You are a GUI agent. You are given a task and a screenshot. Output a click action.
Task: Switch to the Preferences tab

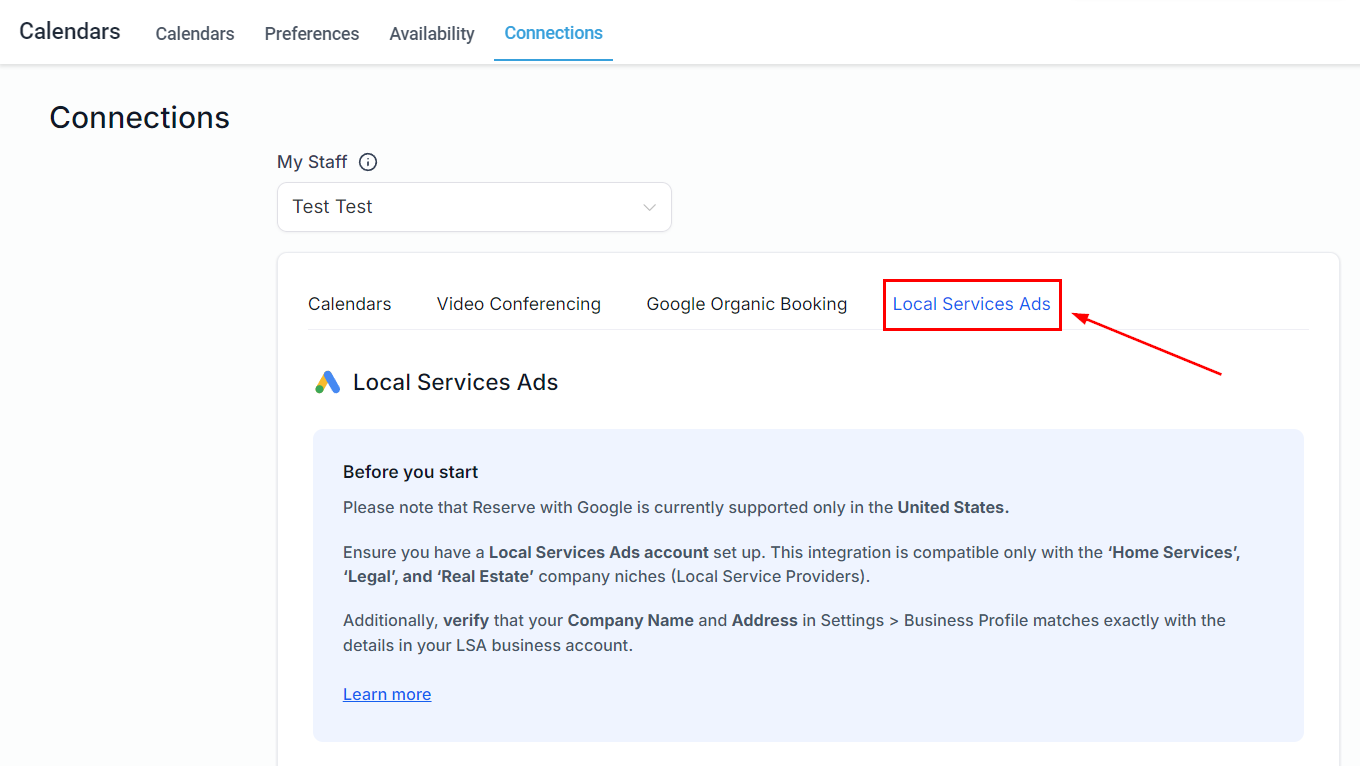tap(311, 33)
